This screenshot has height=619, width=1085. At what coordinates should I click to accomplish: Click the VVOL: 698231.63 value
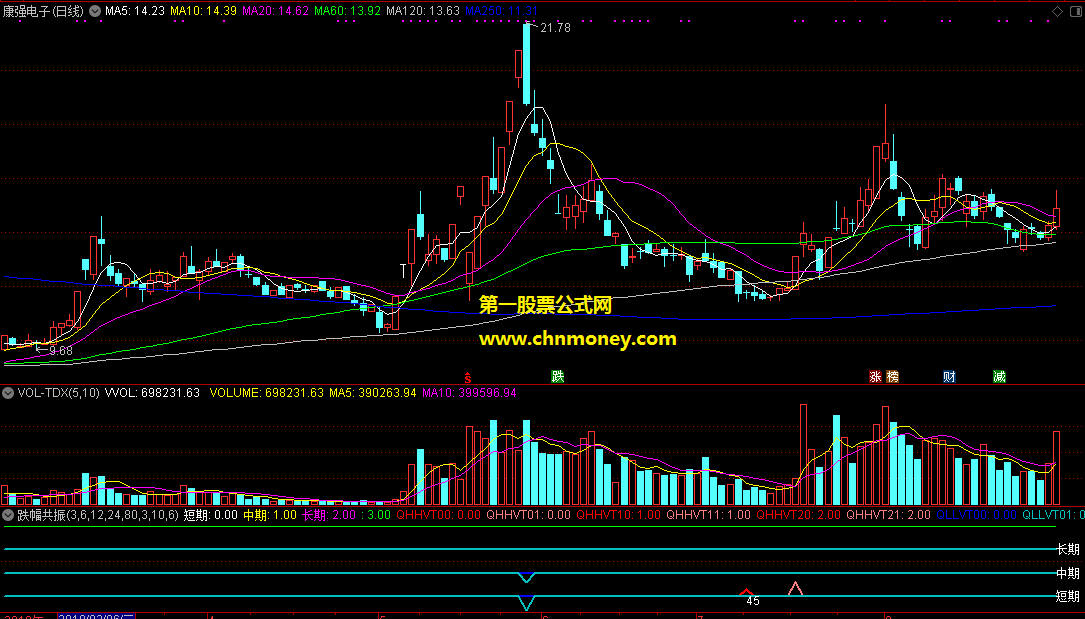click(x=152, y=393)
